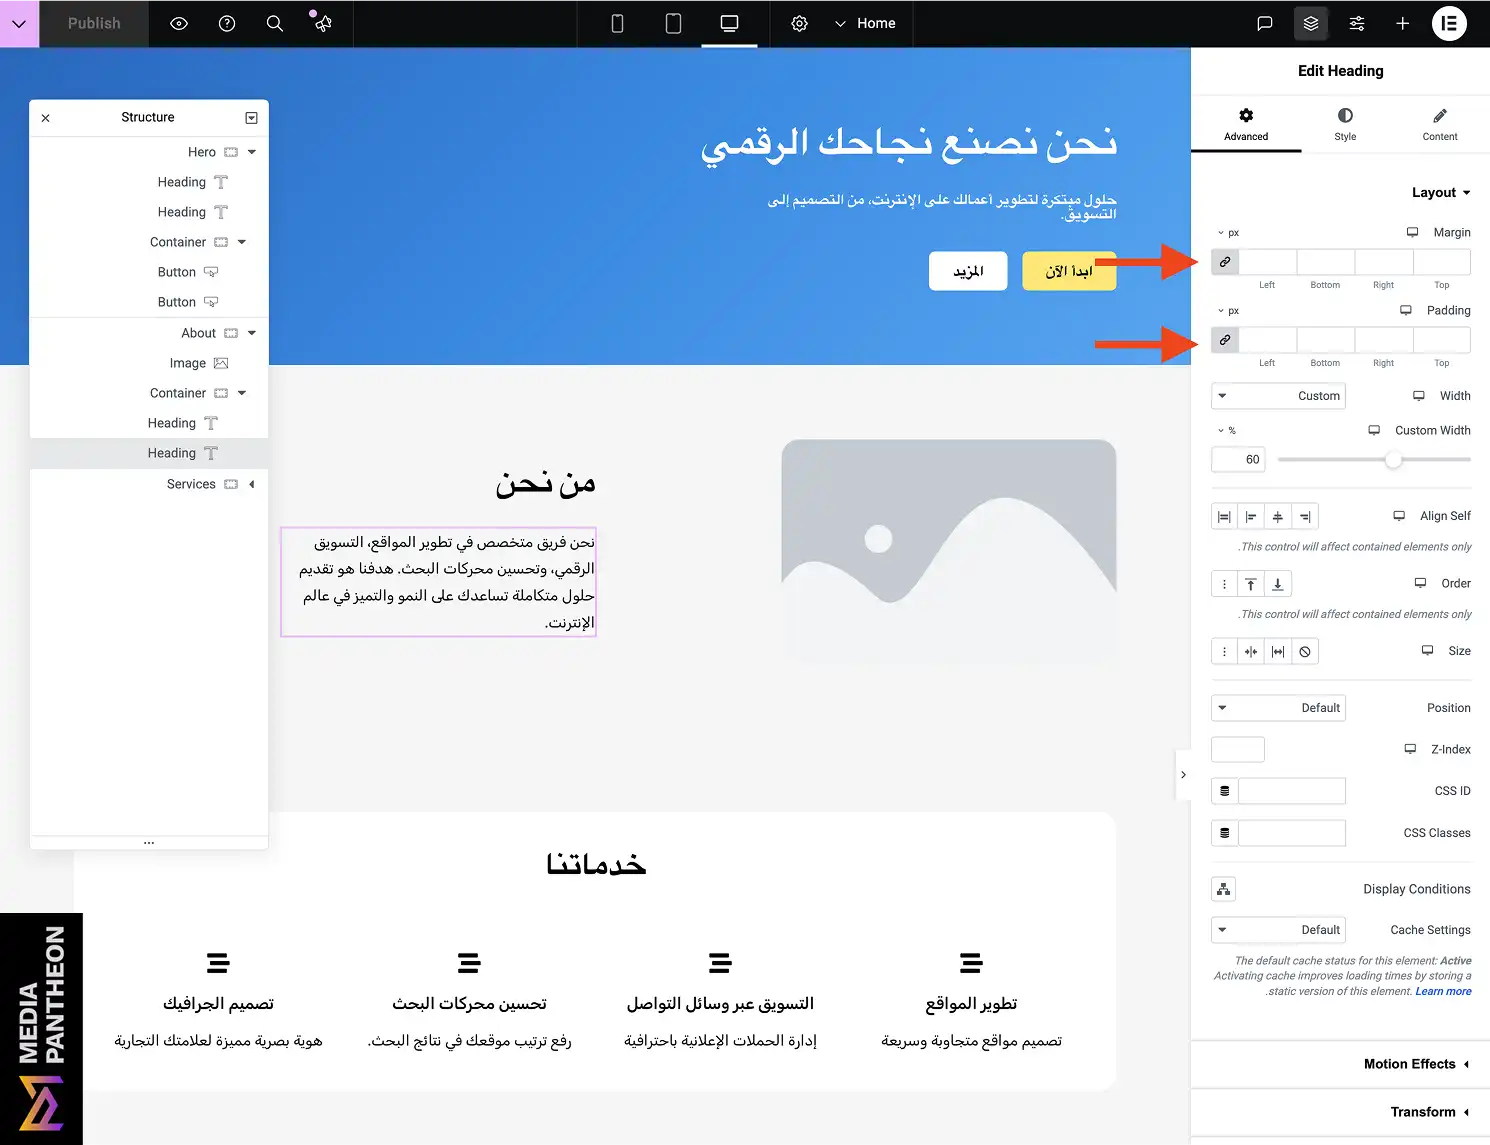The image size is (1490, 1145).
Task: Expand the Motion Effects section
Action: (1340, 1064)
